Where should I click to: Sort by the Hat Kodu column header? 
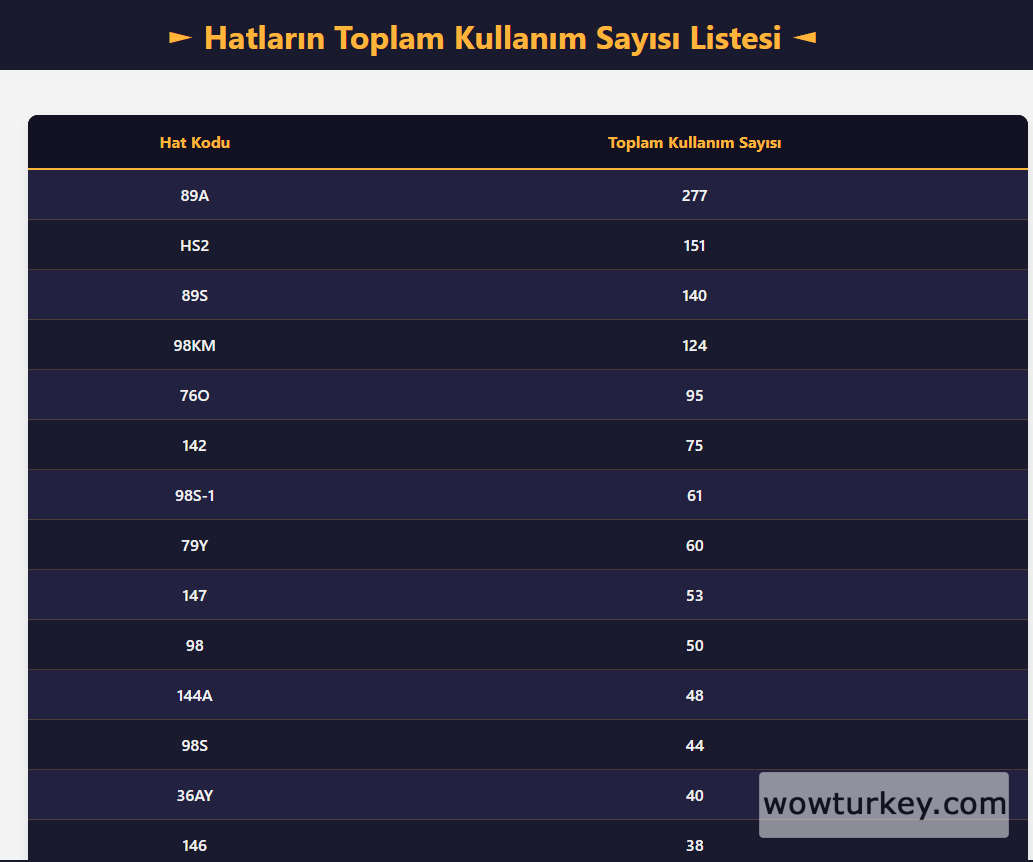(194, 142)
